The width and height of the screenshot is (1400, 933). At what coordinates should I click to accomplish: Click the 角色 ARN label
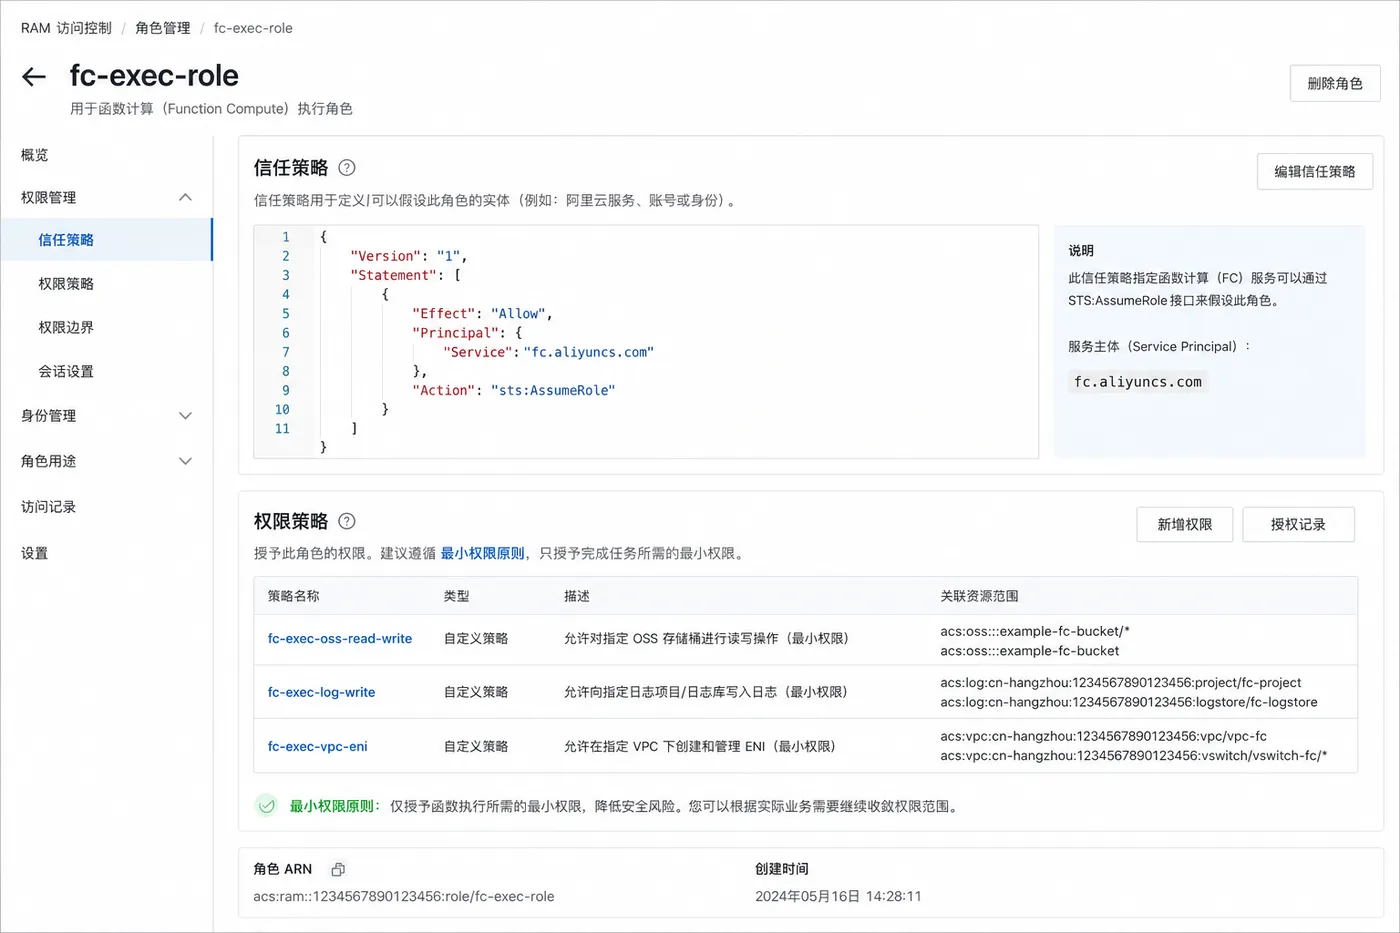[x=283, y=869]
